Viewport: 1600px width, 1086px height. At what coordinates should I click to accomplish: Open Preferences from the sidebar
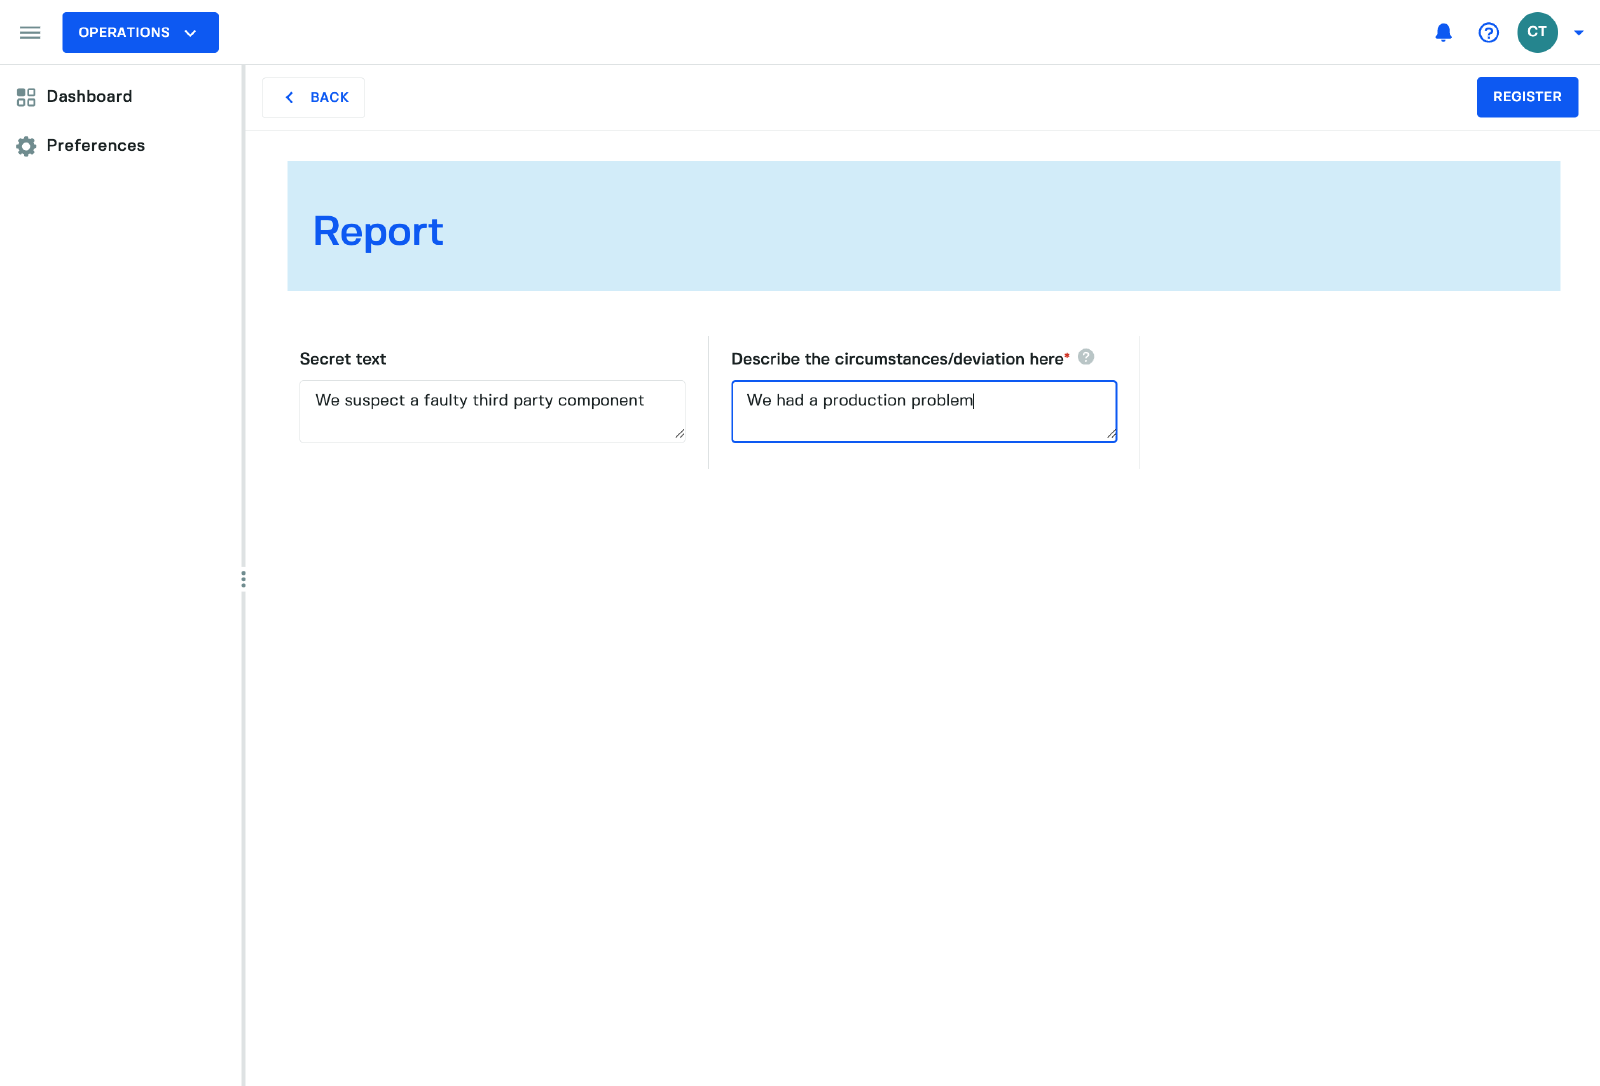point(95,146)
